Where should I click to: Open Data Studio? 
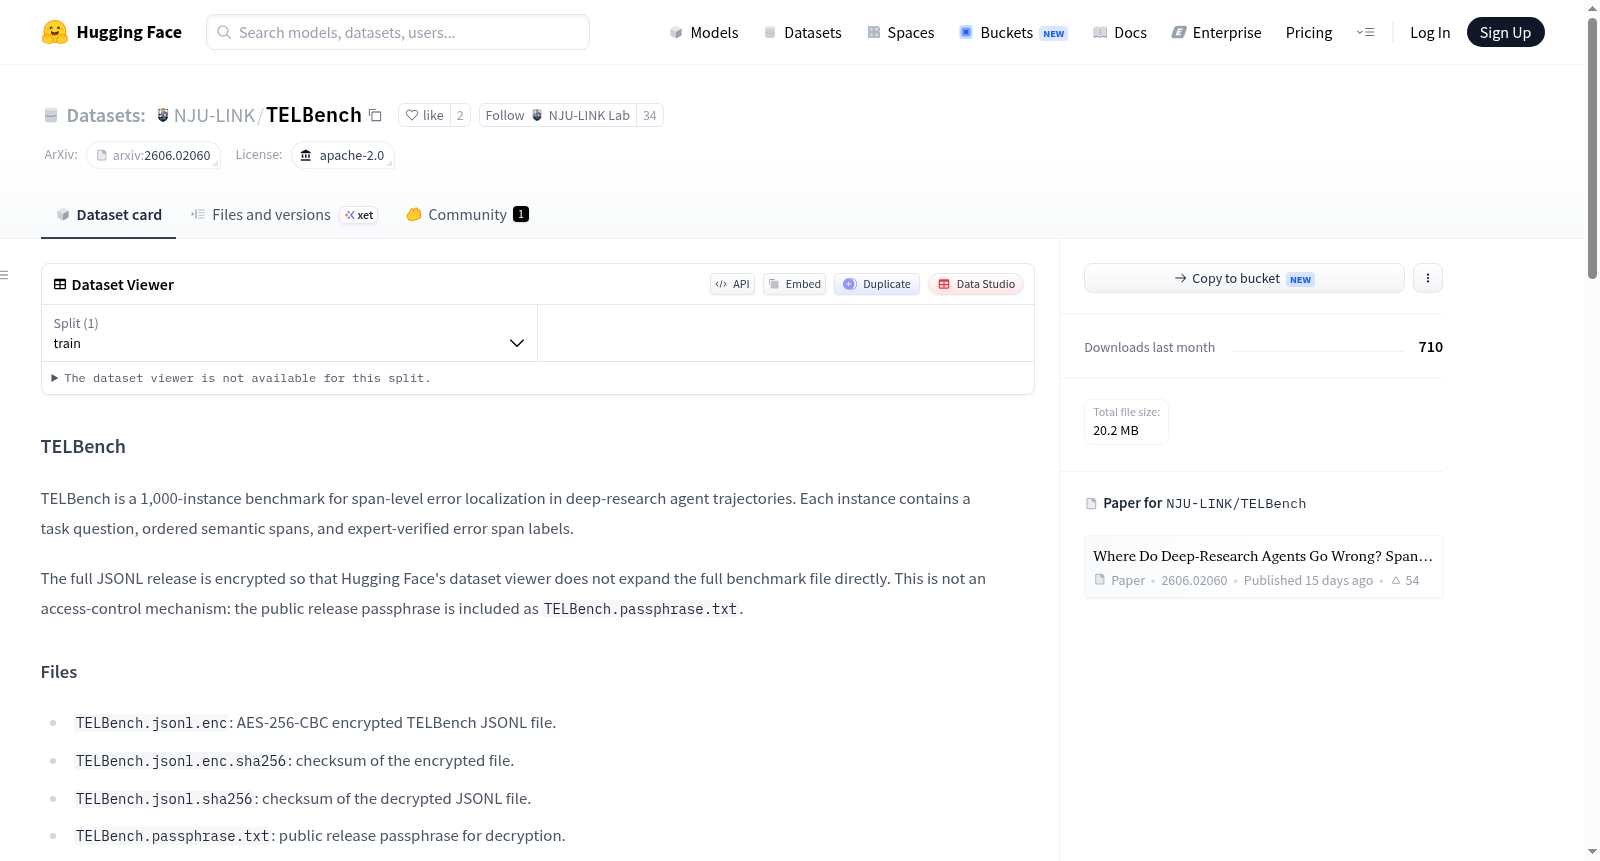pyautogui.click(x=976, y=284)
